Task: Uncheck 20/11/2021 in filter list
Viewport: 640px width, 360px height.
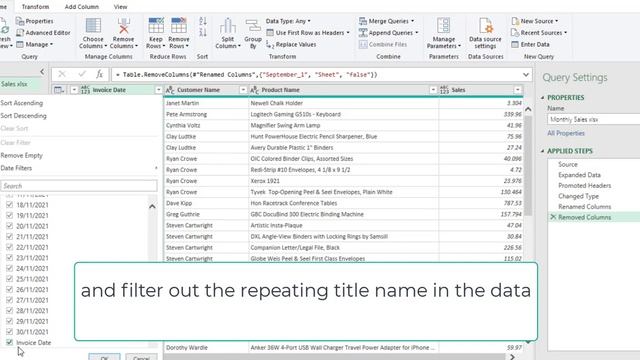Action: point(9,226)
